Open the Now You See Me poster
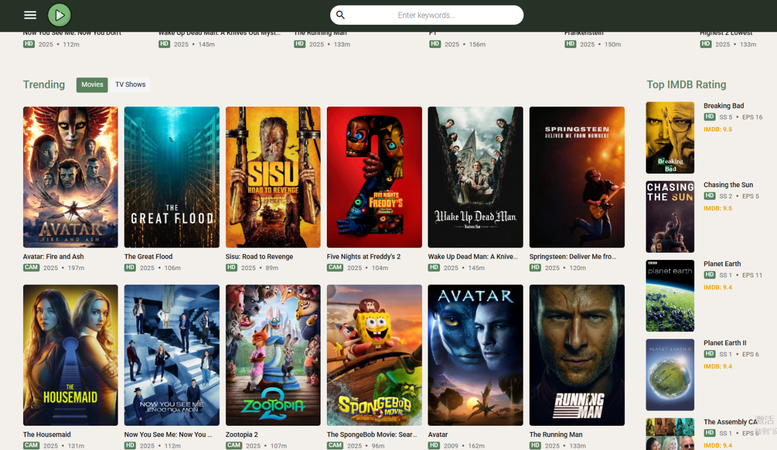Viewport: 777px width, 450px height. 172,355
